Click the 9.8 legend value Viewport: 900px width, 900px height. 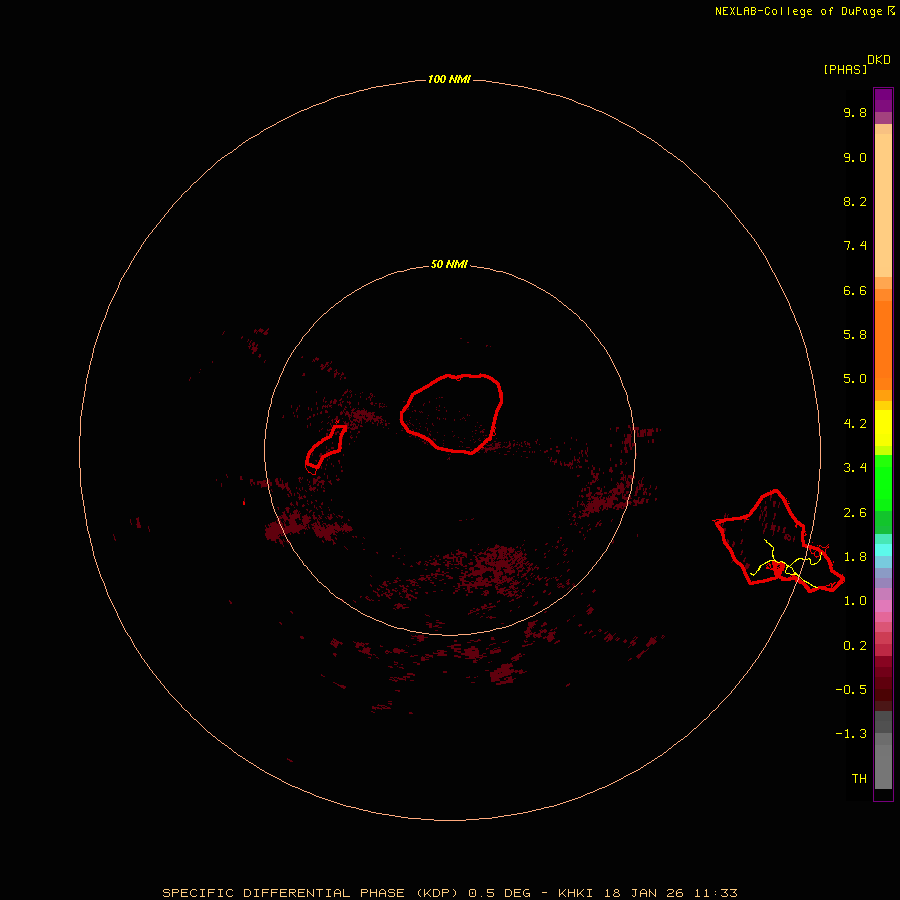[x=855, y=112]
